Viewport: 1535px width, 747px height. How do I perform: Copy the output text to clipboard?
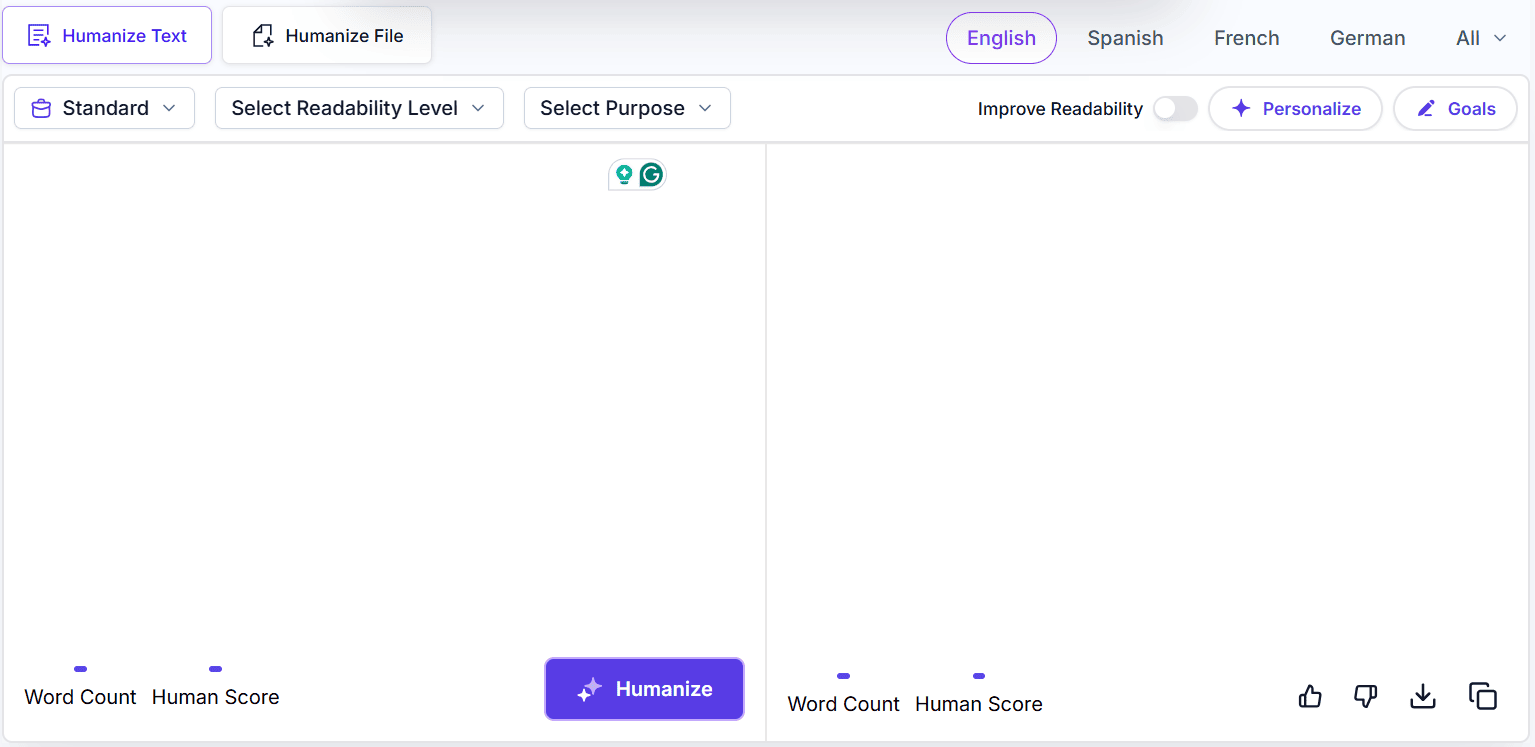click(x=1483, y=696)
